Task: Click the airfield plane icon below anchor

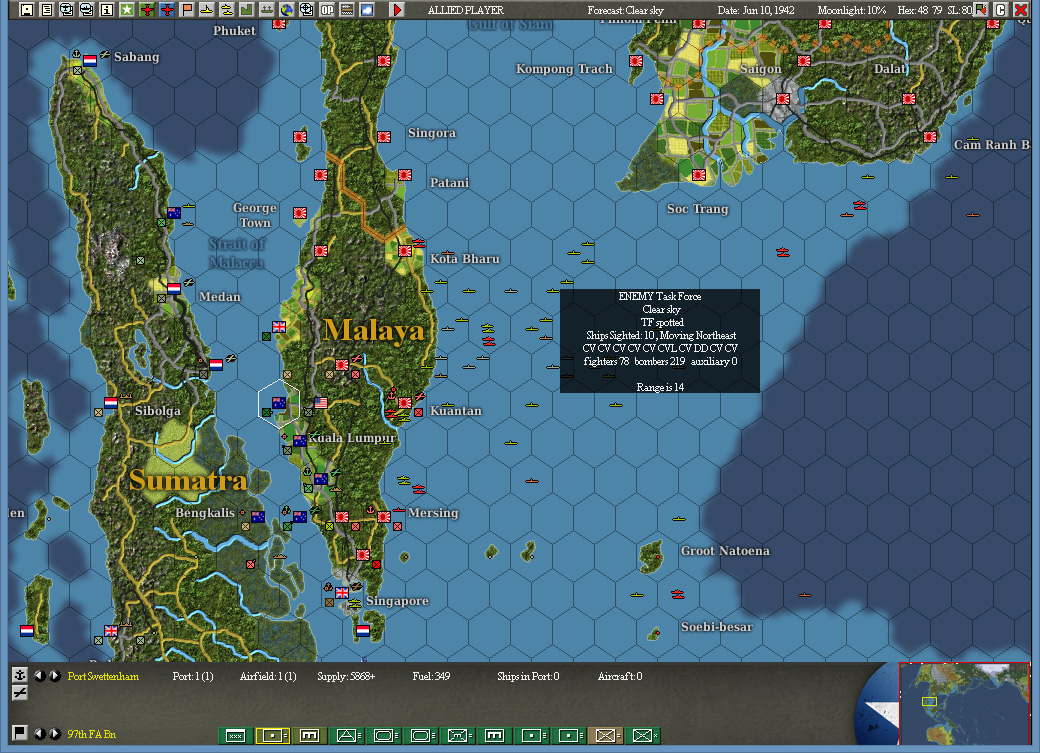Action: tap(20, 693)
